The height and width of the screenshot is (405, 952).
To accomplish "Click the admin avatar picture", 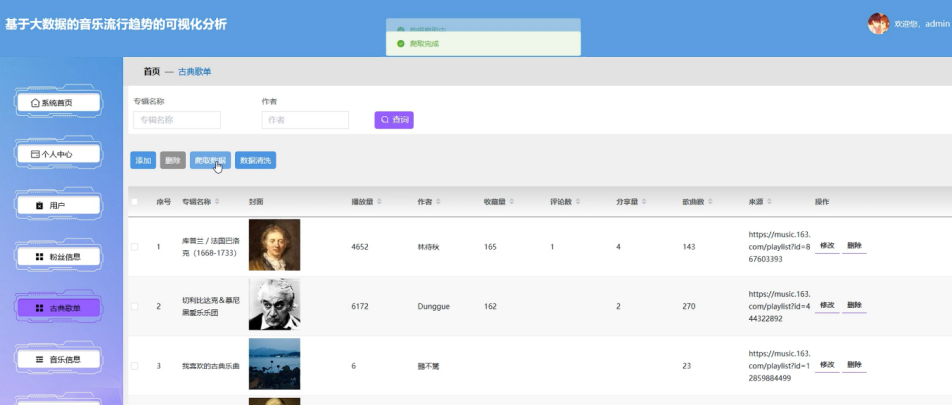I will click(x=878, y=24).
